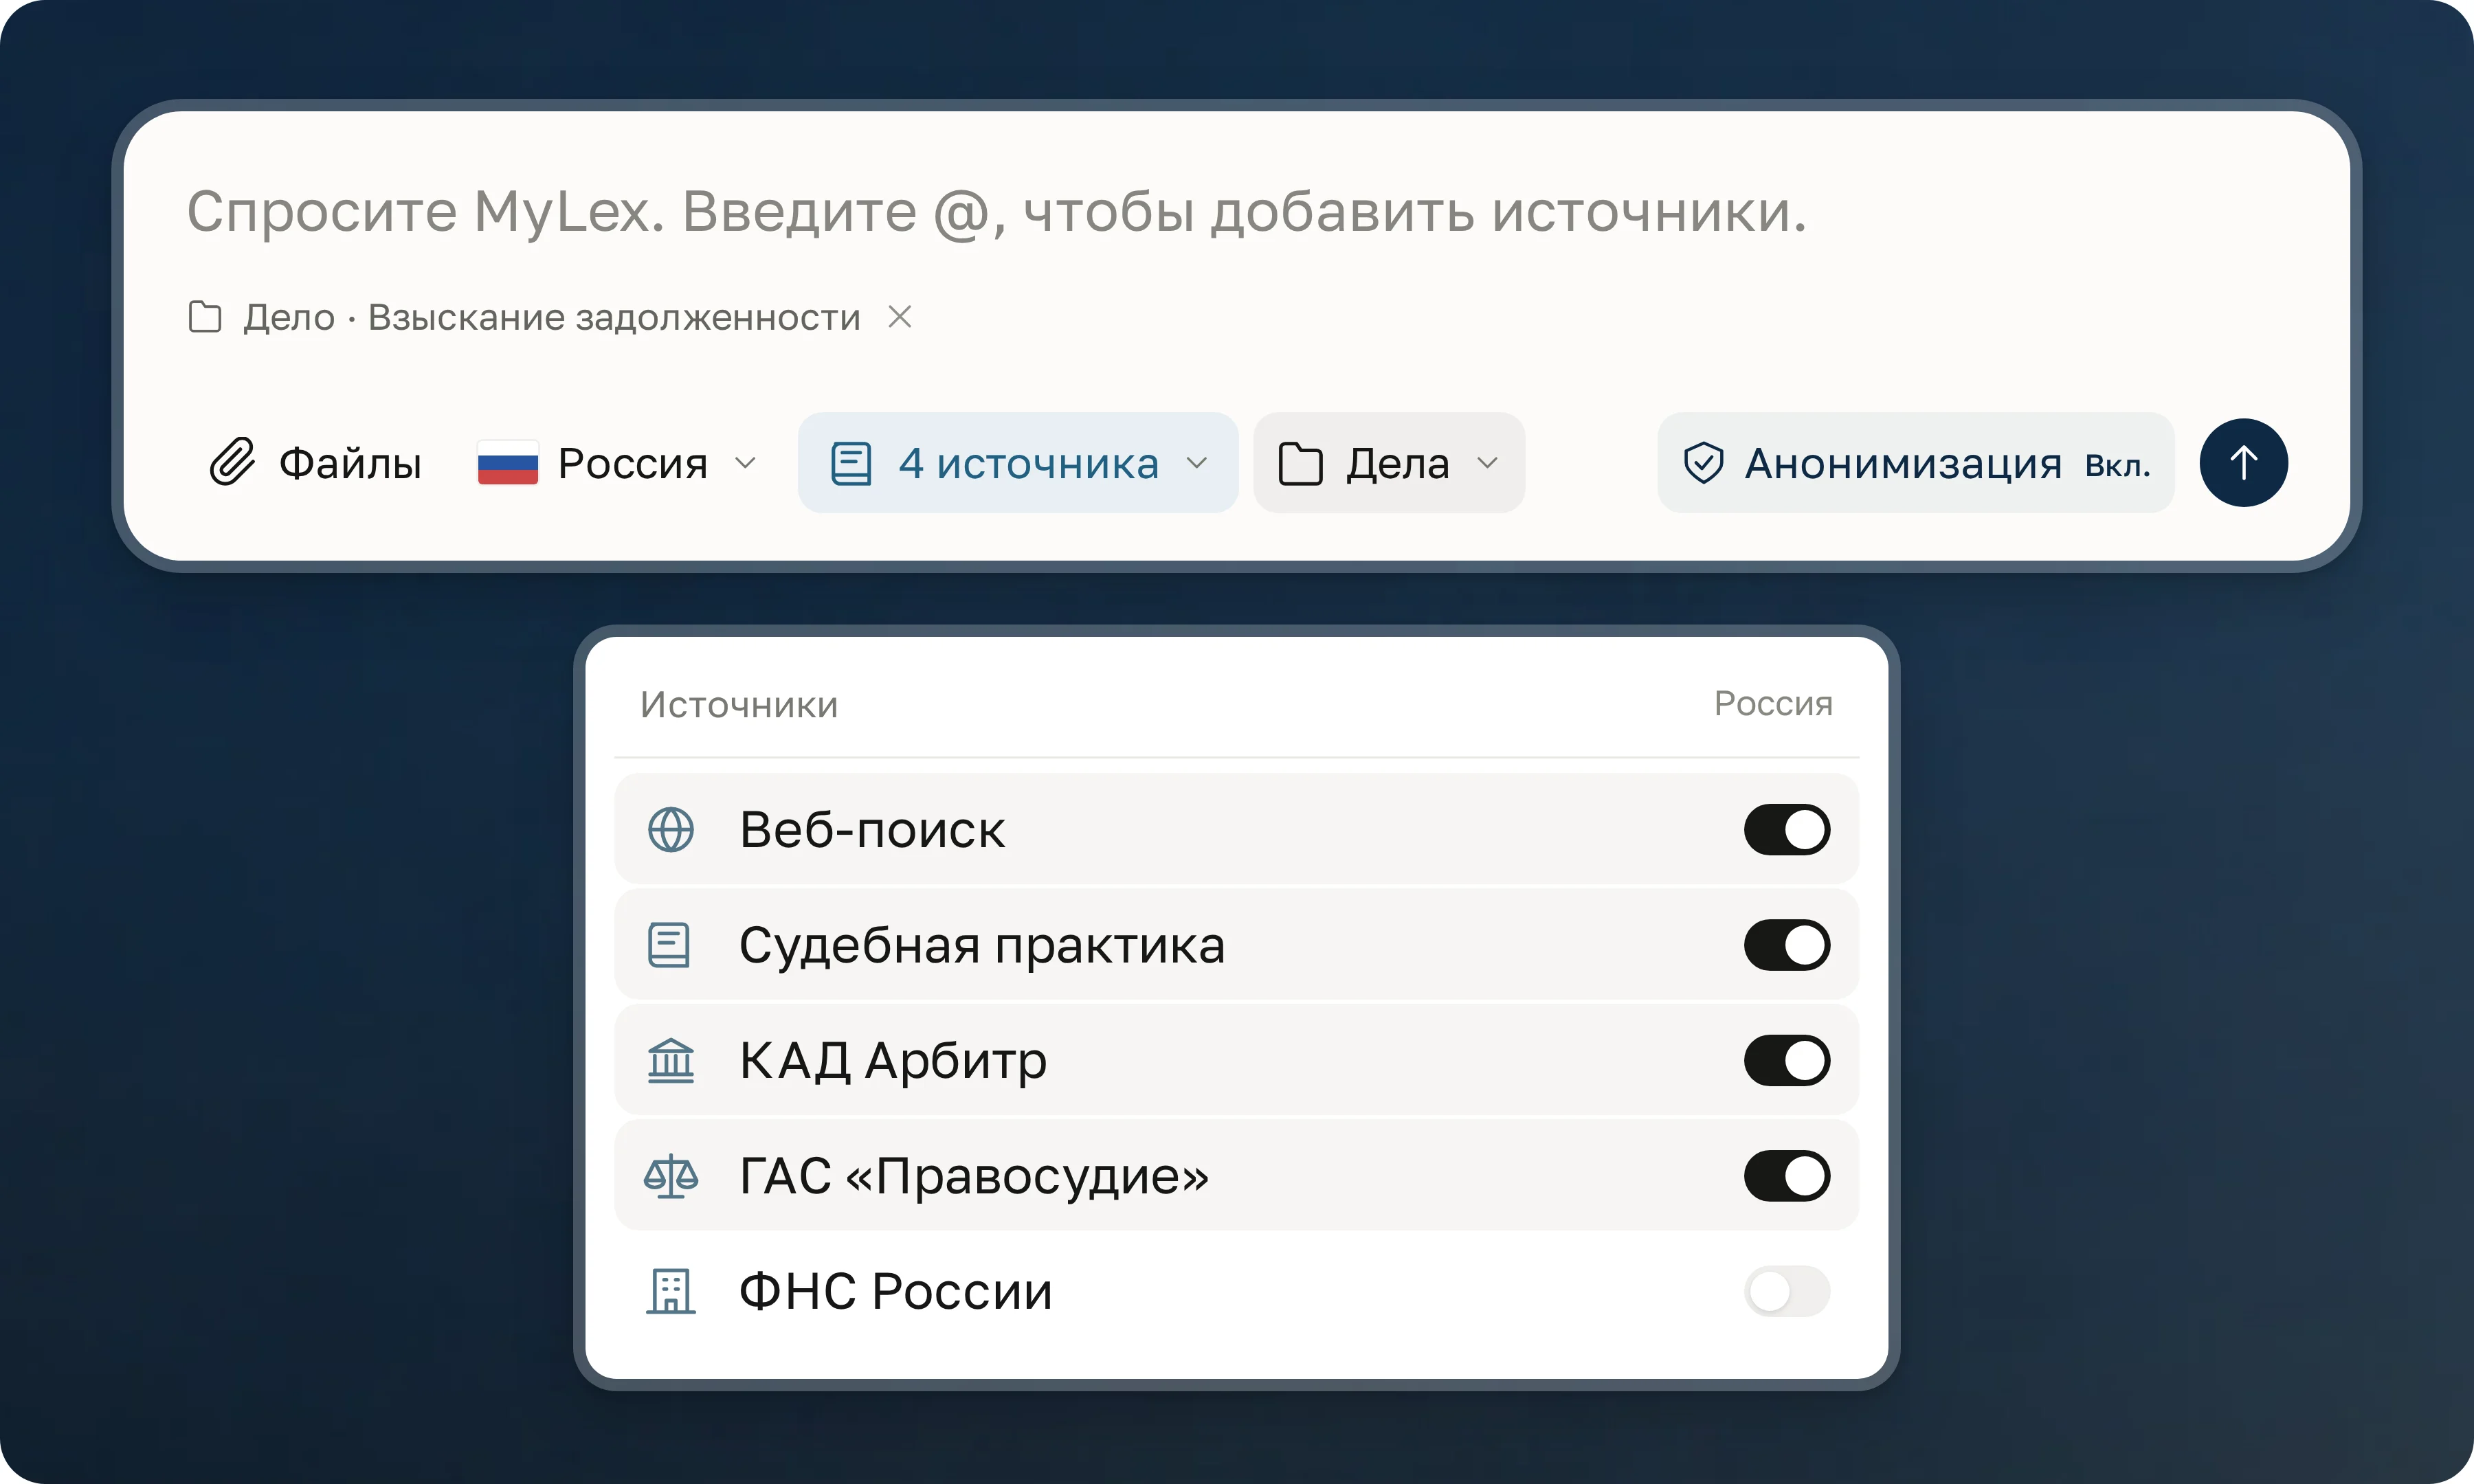The width and height of the screenshot is (2474, 1484).
Task: Click the scales icon for ГАС «Правосудие»
Action: [671, 1176]
